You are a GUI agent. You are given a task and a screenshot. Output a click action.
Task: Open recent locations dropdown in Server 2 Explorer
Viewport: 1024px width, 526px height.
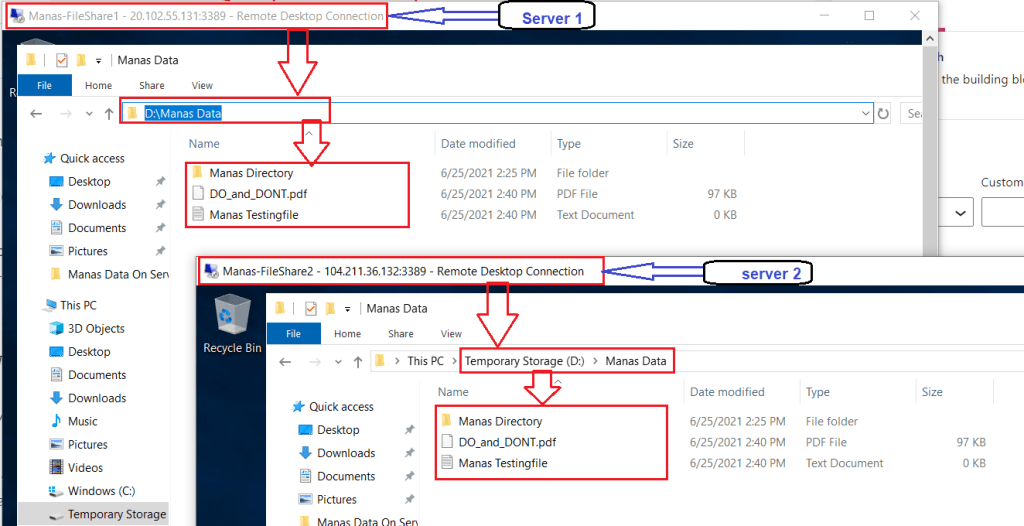click(x=338, y=361)
